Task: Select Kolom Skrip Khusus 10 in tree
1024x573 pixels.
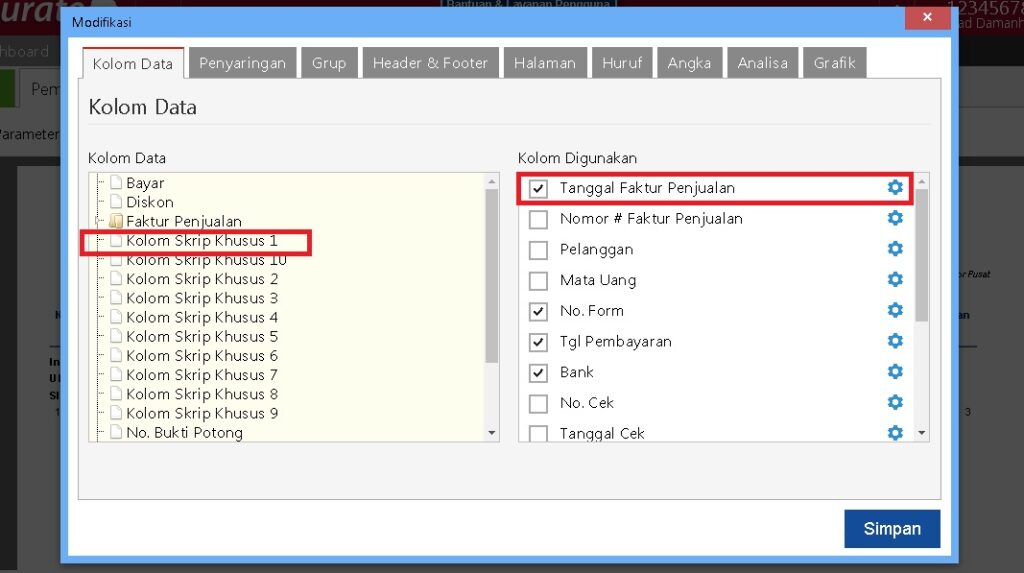Action: coord(206,259)
